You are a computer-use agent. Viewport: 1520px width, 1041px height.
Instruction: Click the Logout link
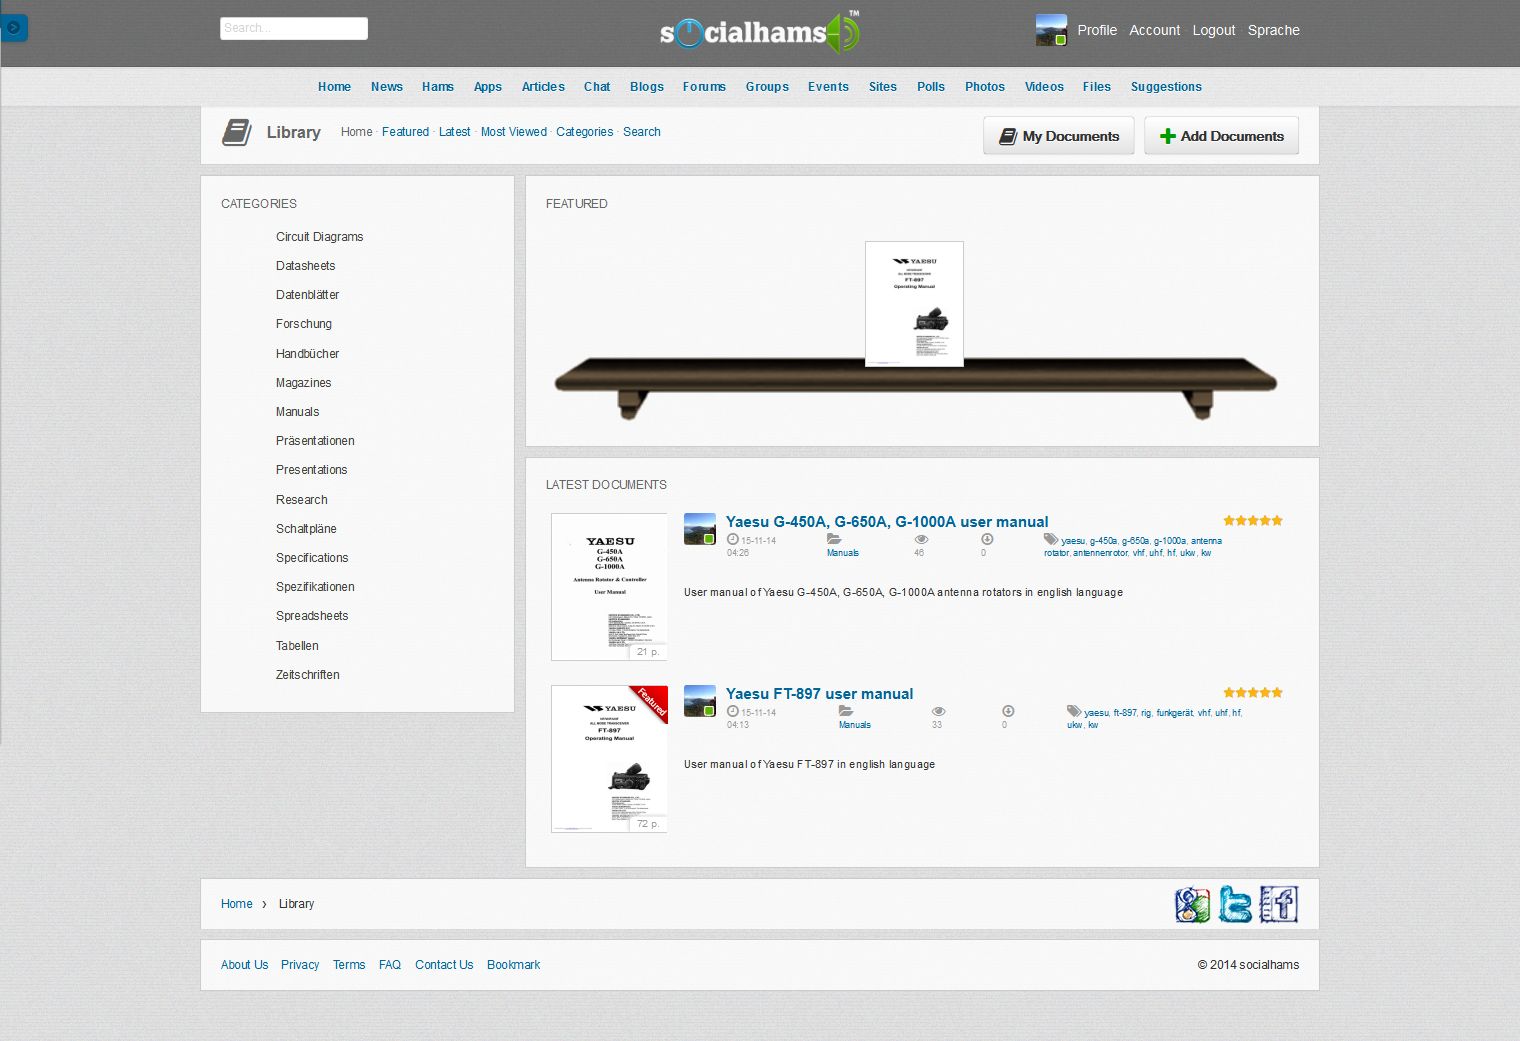1214,30
